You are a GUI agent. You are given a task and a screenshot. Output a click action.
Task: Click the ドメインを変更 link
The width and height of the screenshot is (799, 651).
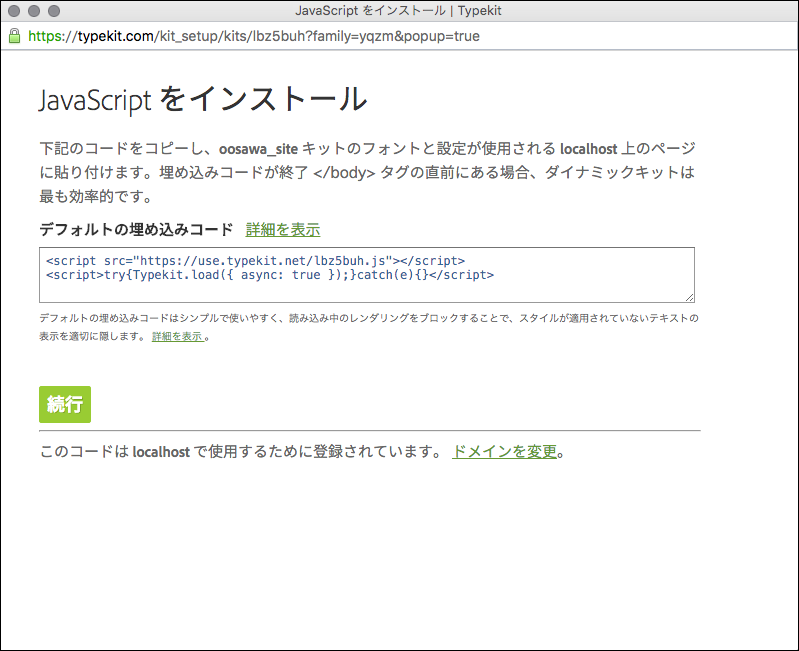point(504,451)
